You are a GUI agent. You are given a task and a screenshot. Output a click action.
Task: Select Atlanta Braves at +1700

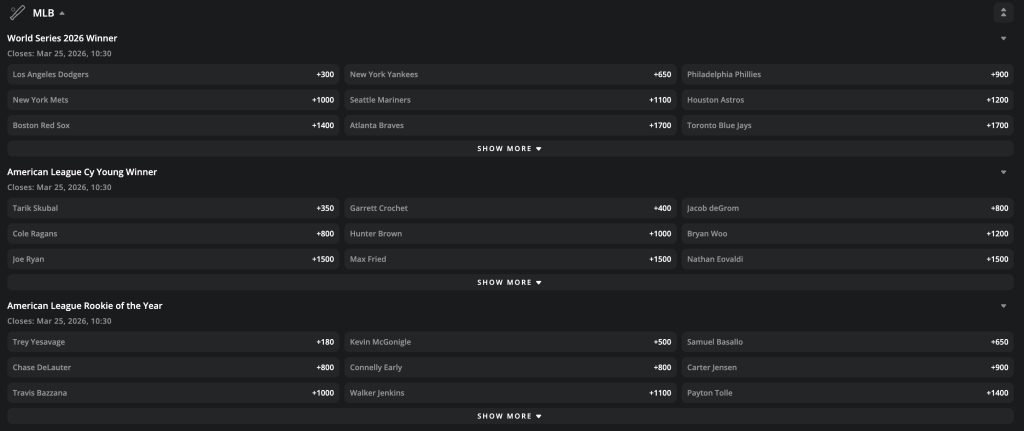(x=510, y=125)
